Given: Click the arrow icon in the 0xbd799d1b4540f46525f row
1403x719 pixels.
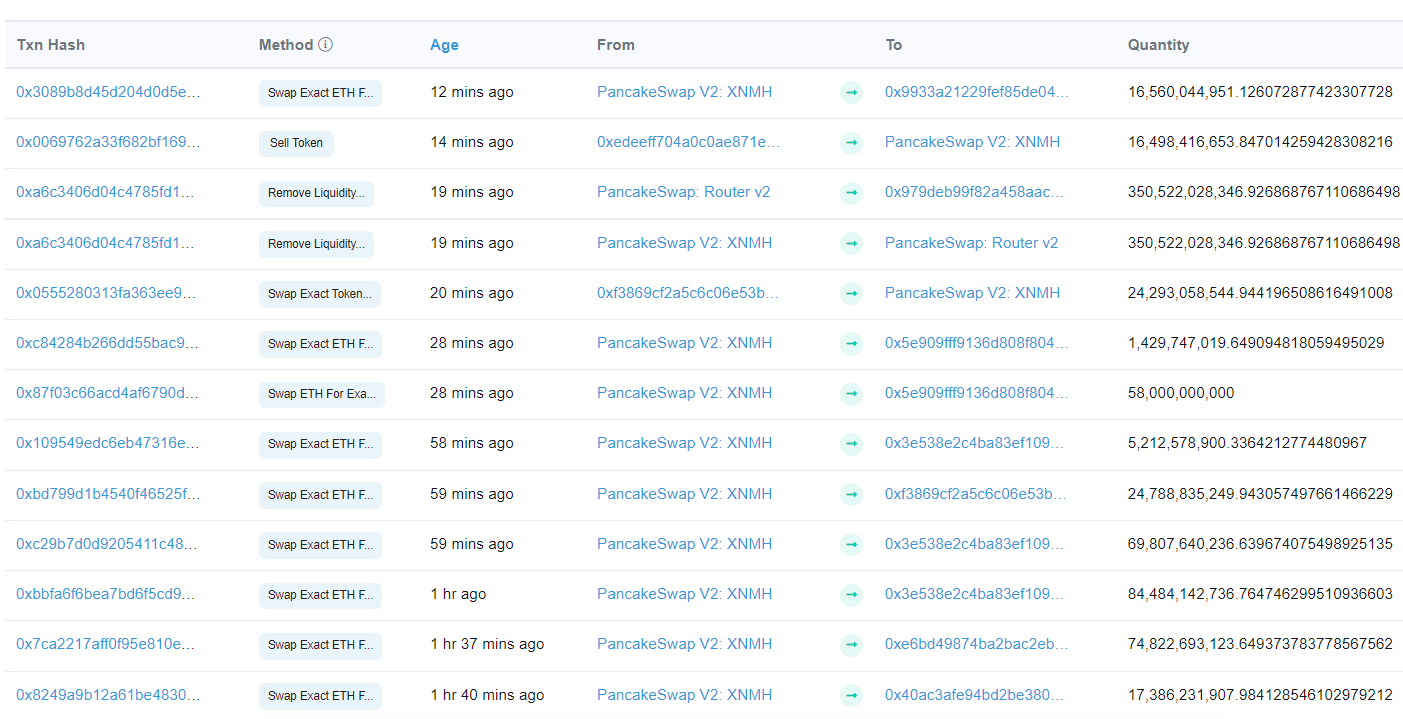Looking at the screenshot, I should click(x=851, y=495).
